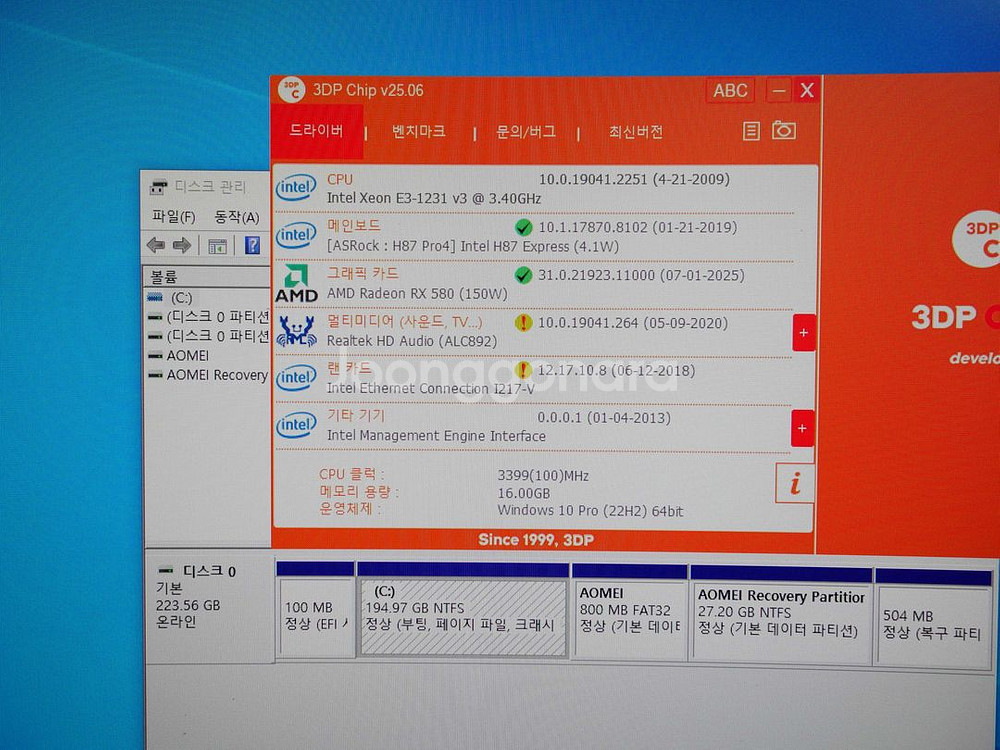Click the Intel logo beside 메인보드 row
This screenshot has height=750, width=1000.
point(296,235)
